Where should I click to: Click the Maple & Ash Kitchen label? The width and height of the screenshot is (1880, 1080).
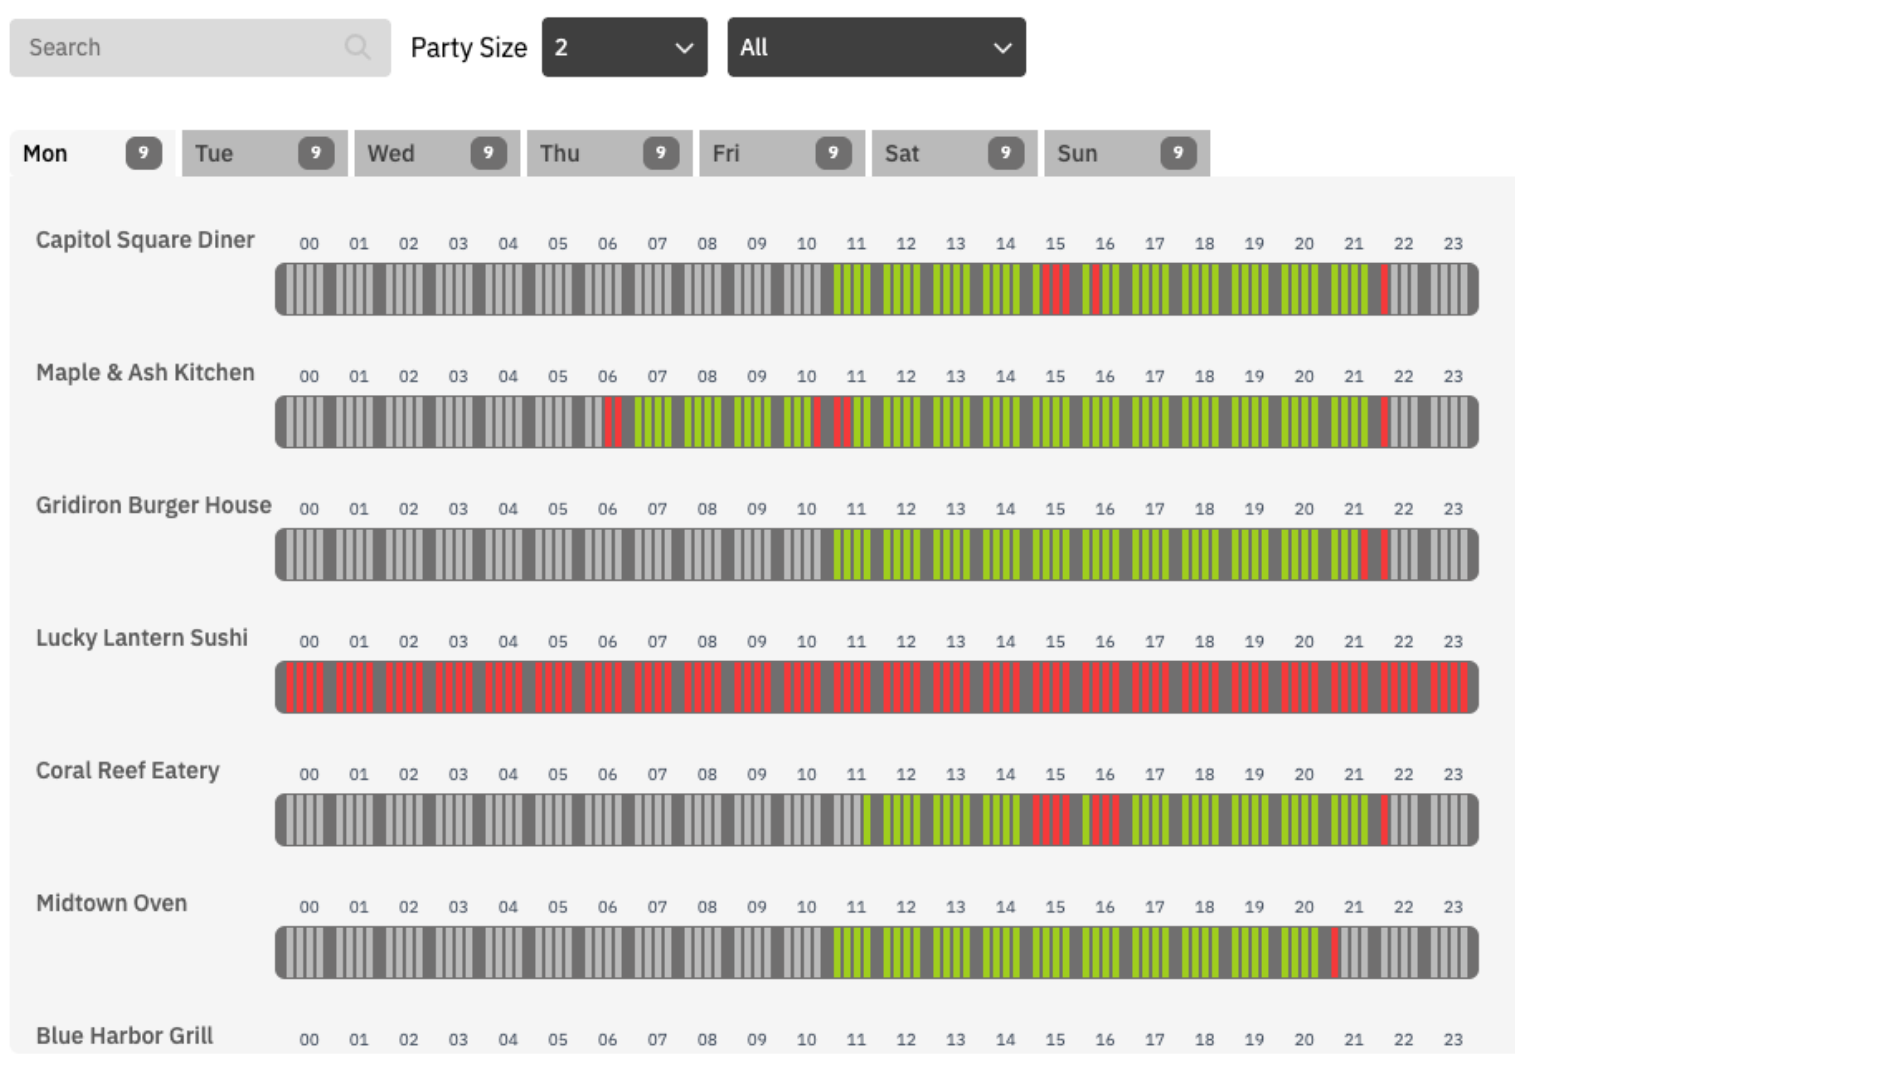coord(145,373)
